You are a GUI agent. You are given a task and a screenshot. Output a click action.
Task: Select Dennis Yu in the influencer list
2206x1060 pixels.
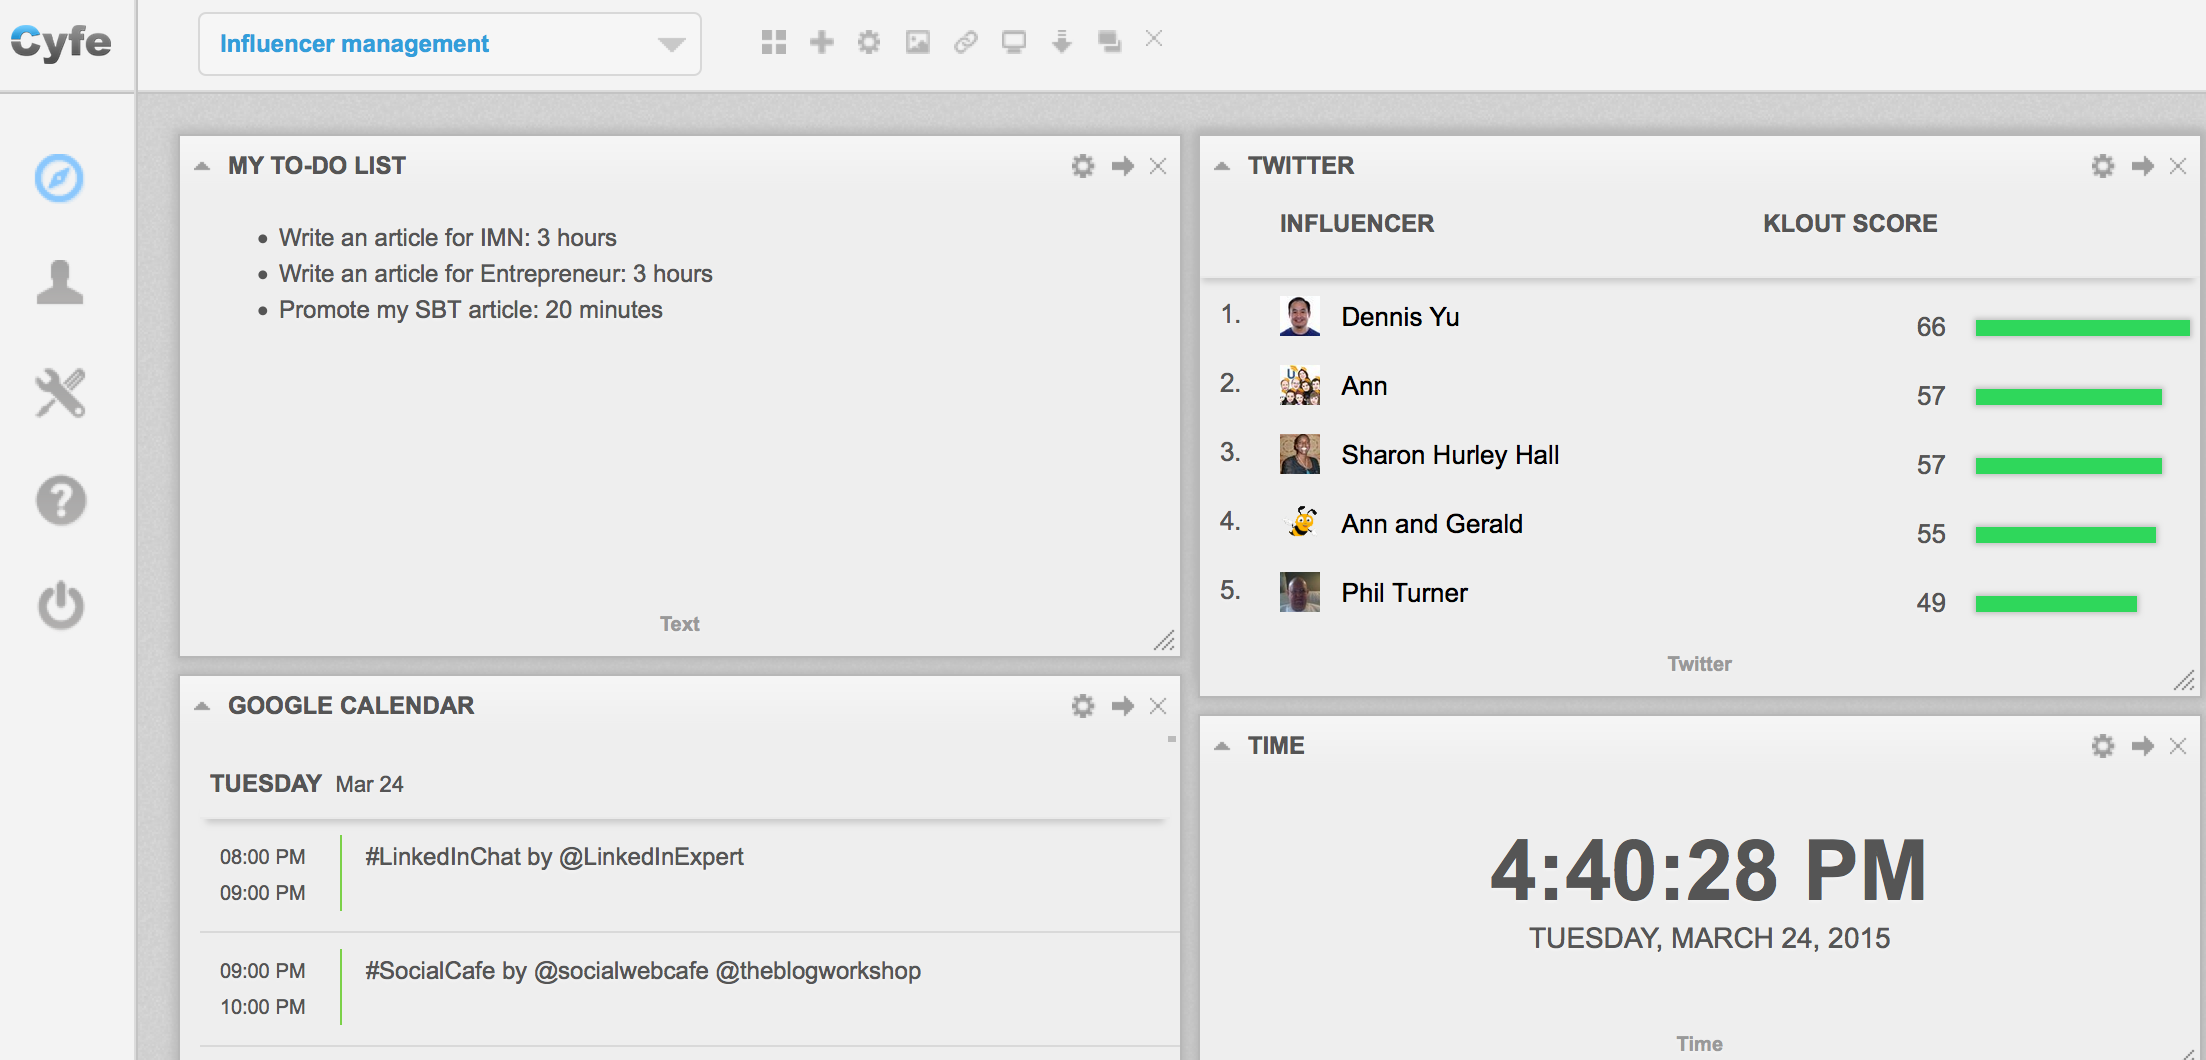click(x=1399, y=317)
